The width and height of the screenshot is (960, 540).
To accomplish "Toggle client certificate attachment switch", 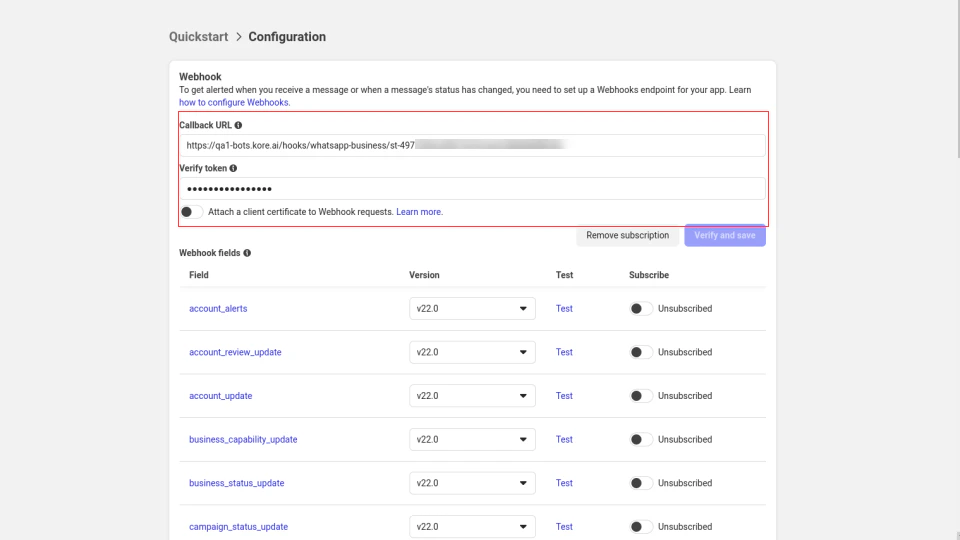I will tap(191, 212).
